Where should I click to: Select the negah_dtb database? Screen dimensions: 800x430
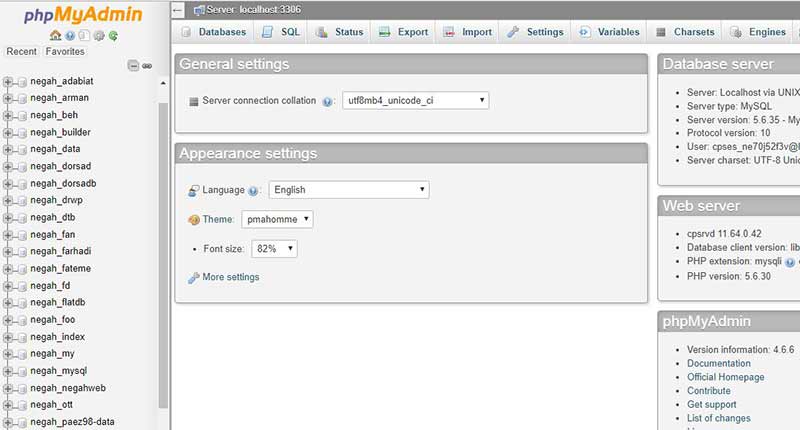click(53, 217)
